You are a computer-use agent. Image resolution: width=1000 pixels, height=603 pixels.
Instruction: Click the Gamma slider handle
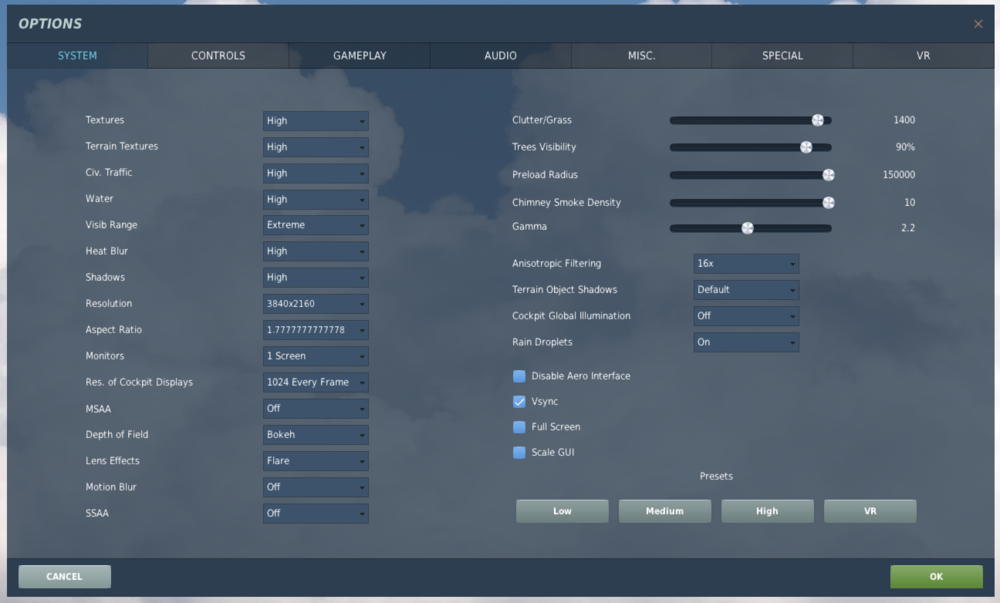(750, 227)
